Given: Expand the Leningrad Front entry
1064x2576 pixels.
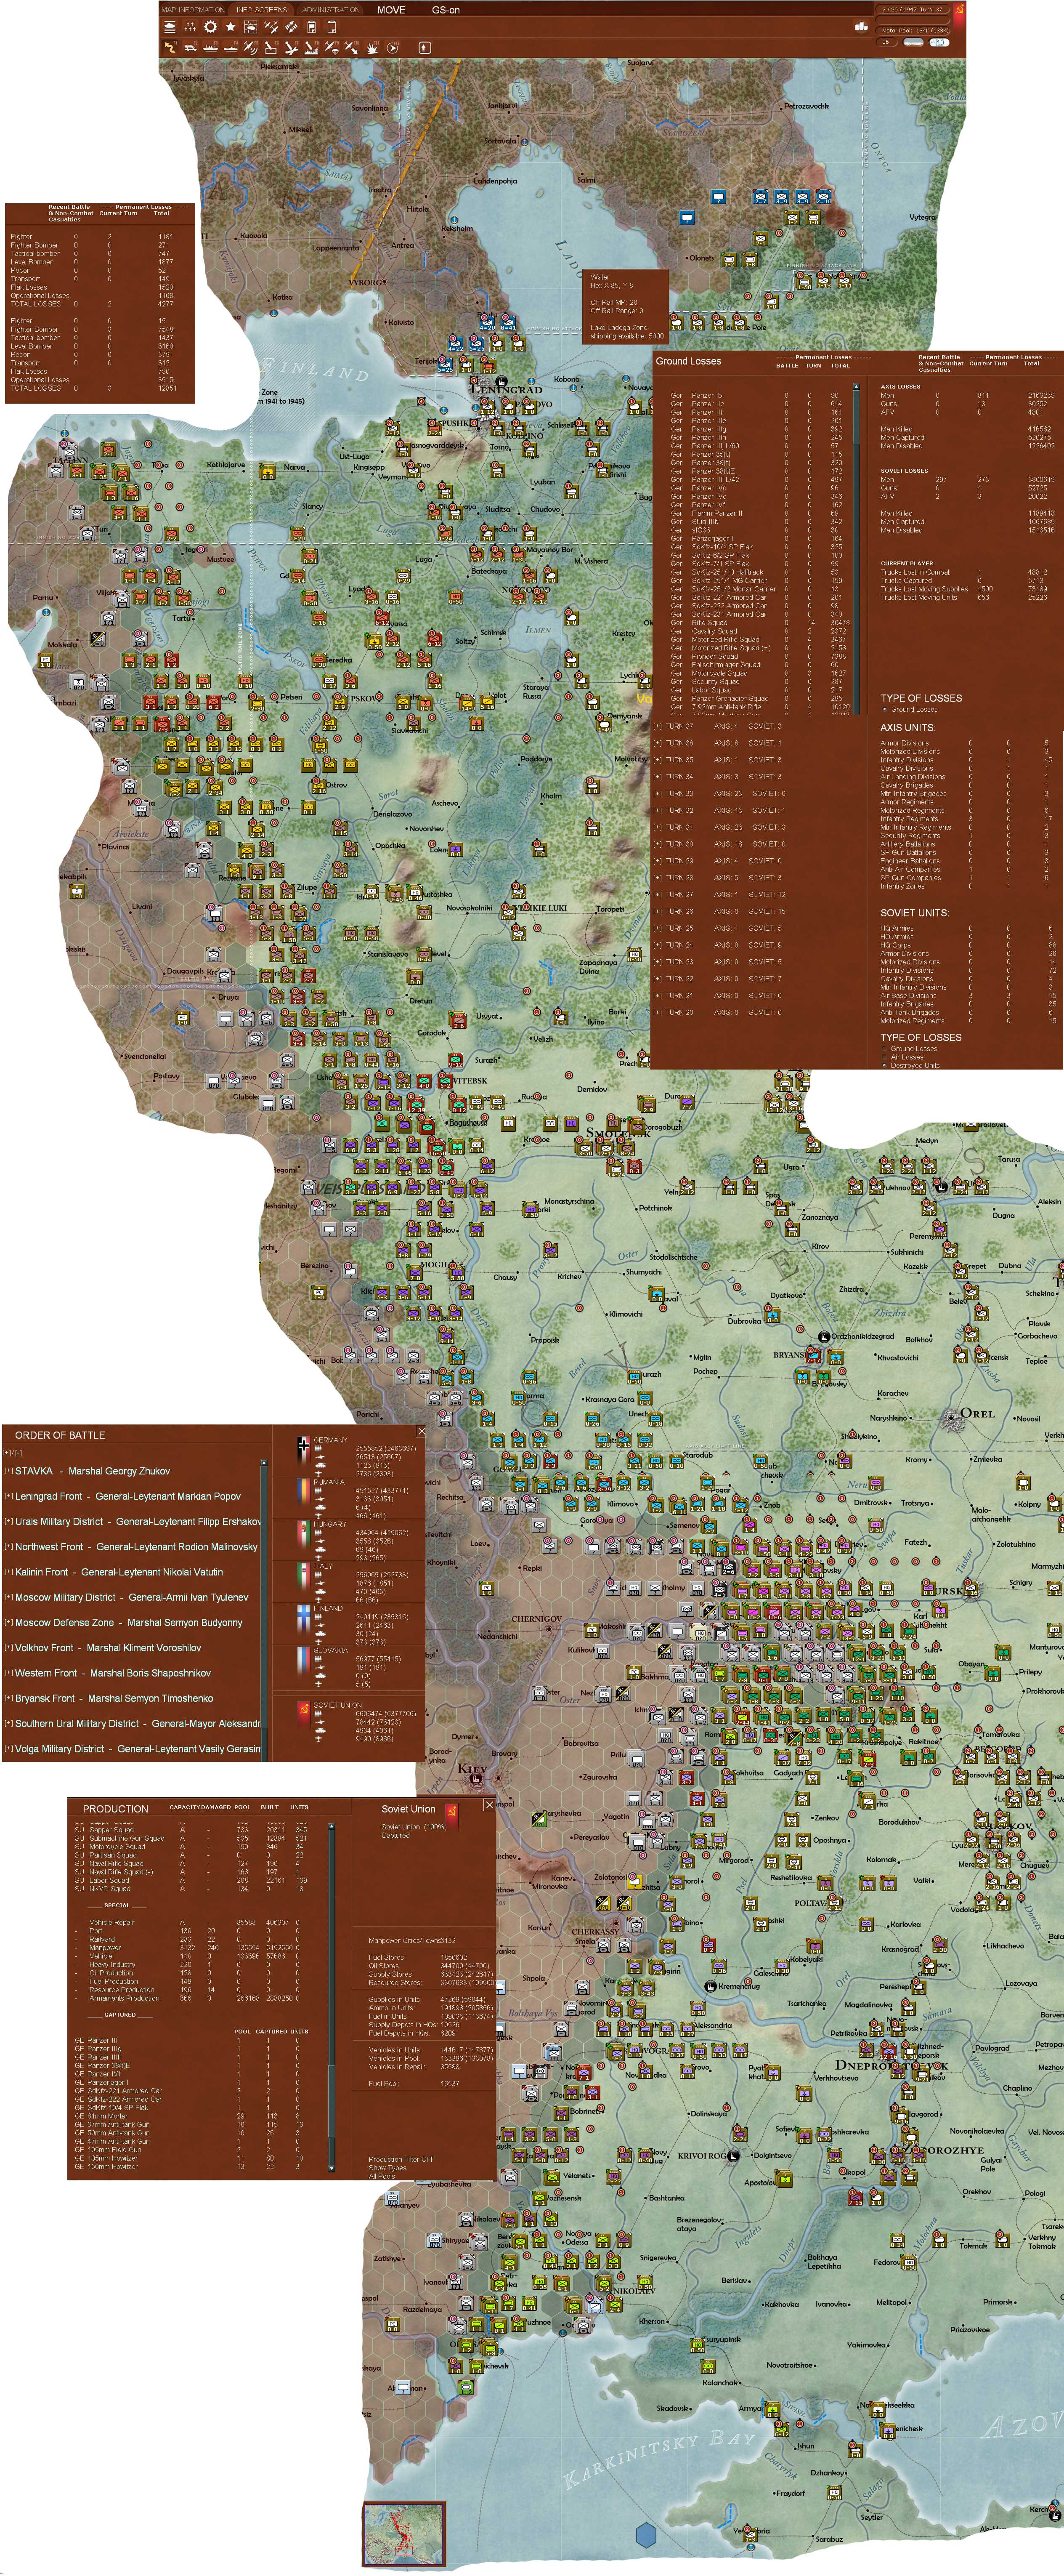Looking at the screenshot, I should (x=8, y=1496).
